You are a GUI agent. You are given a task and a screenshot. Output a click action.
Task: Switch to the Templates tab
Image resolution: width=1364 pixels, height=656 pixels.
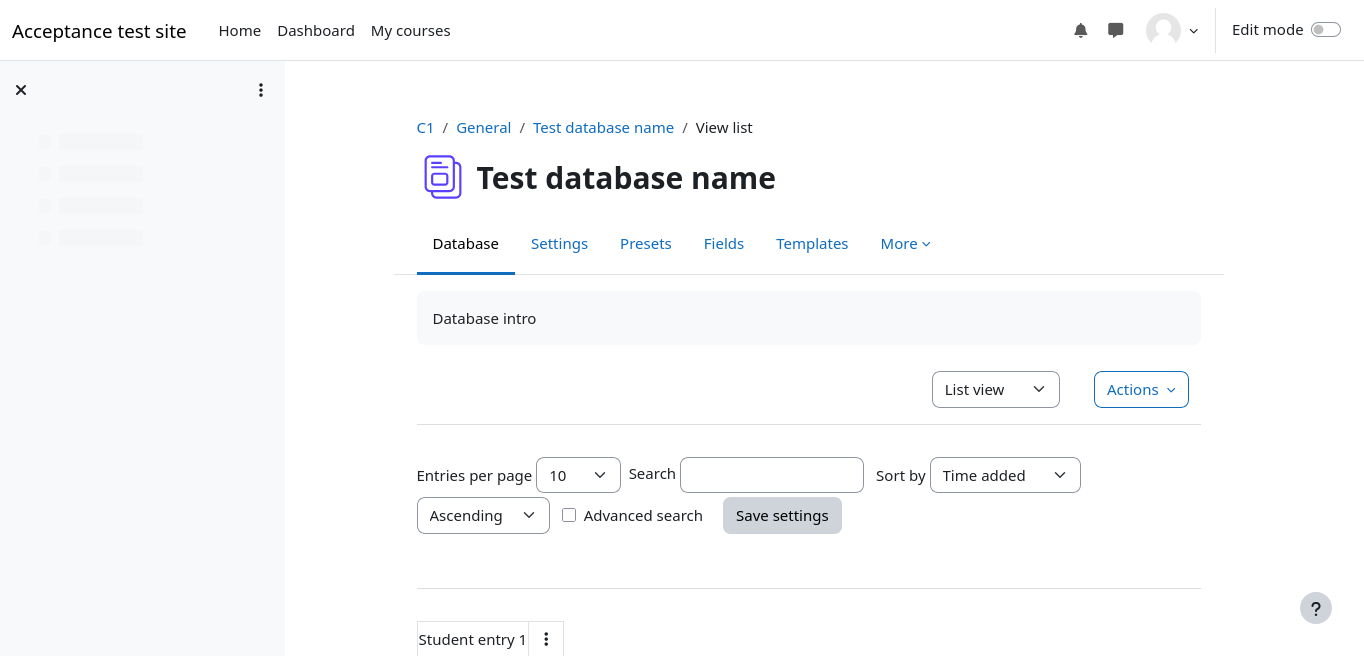[812, 244]
